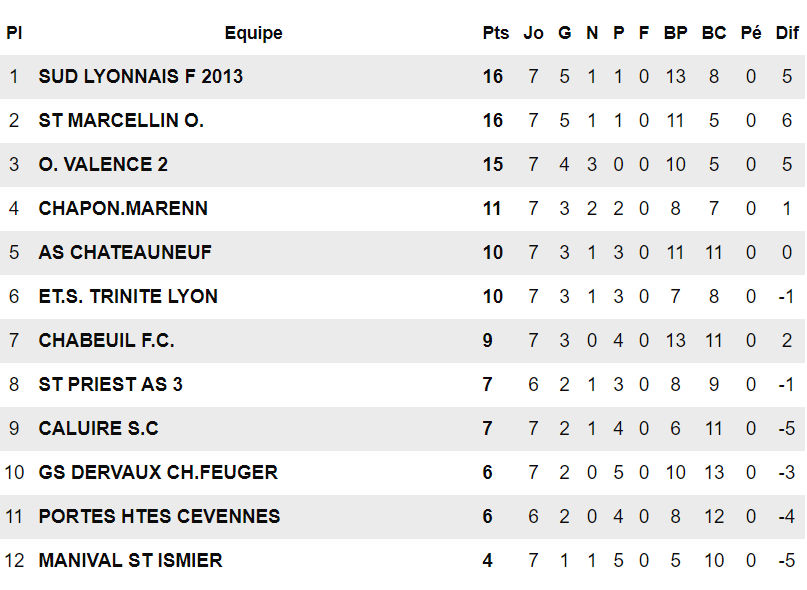The height and width of the screenshot is (590, 807).
Task: Click the Pé column header
Action: pos(751,33)
